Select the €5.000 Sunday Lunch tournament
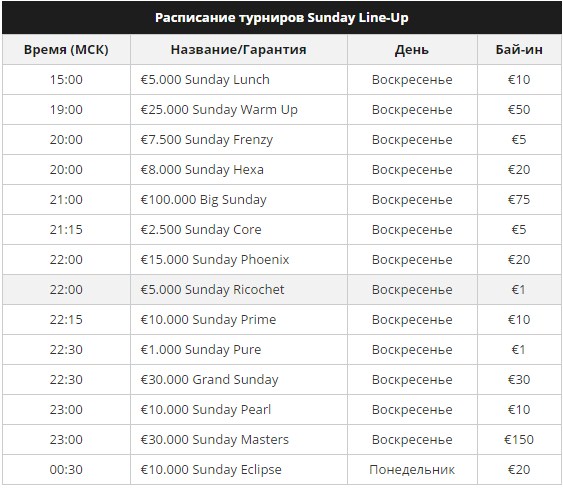 coord(205,80)
